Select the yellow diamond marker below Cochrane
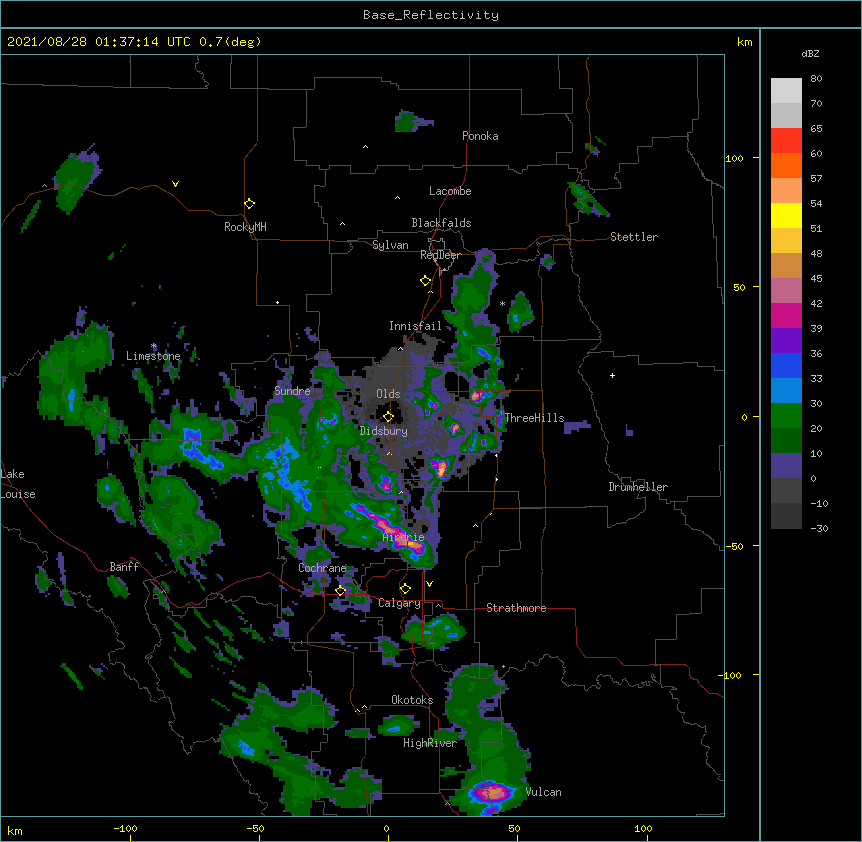The width and height of the screenshot is (862, 842). point(340,591)
